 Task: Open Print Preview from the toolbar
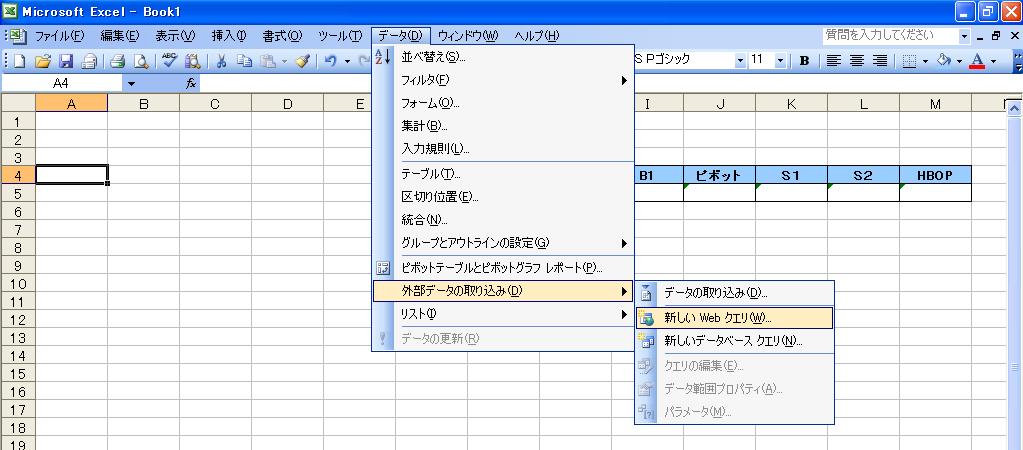140,61
